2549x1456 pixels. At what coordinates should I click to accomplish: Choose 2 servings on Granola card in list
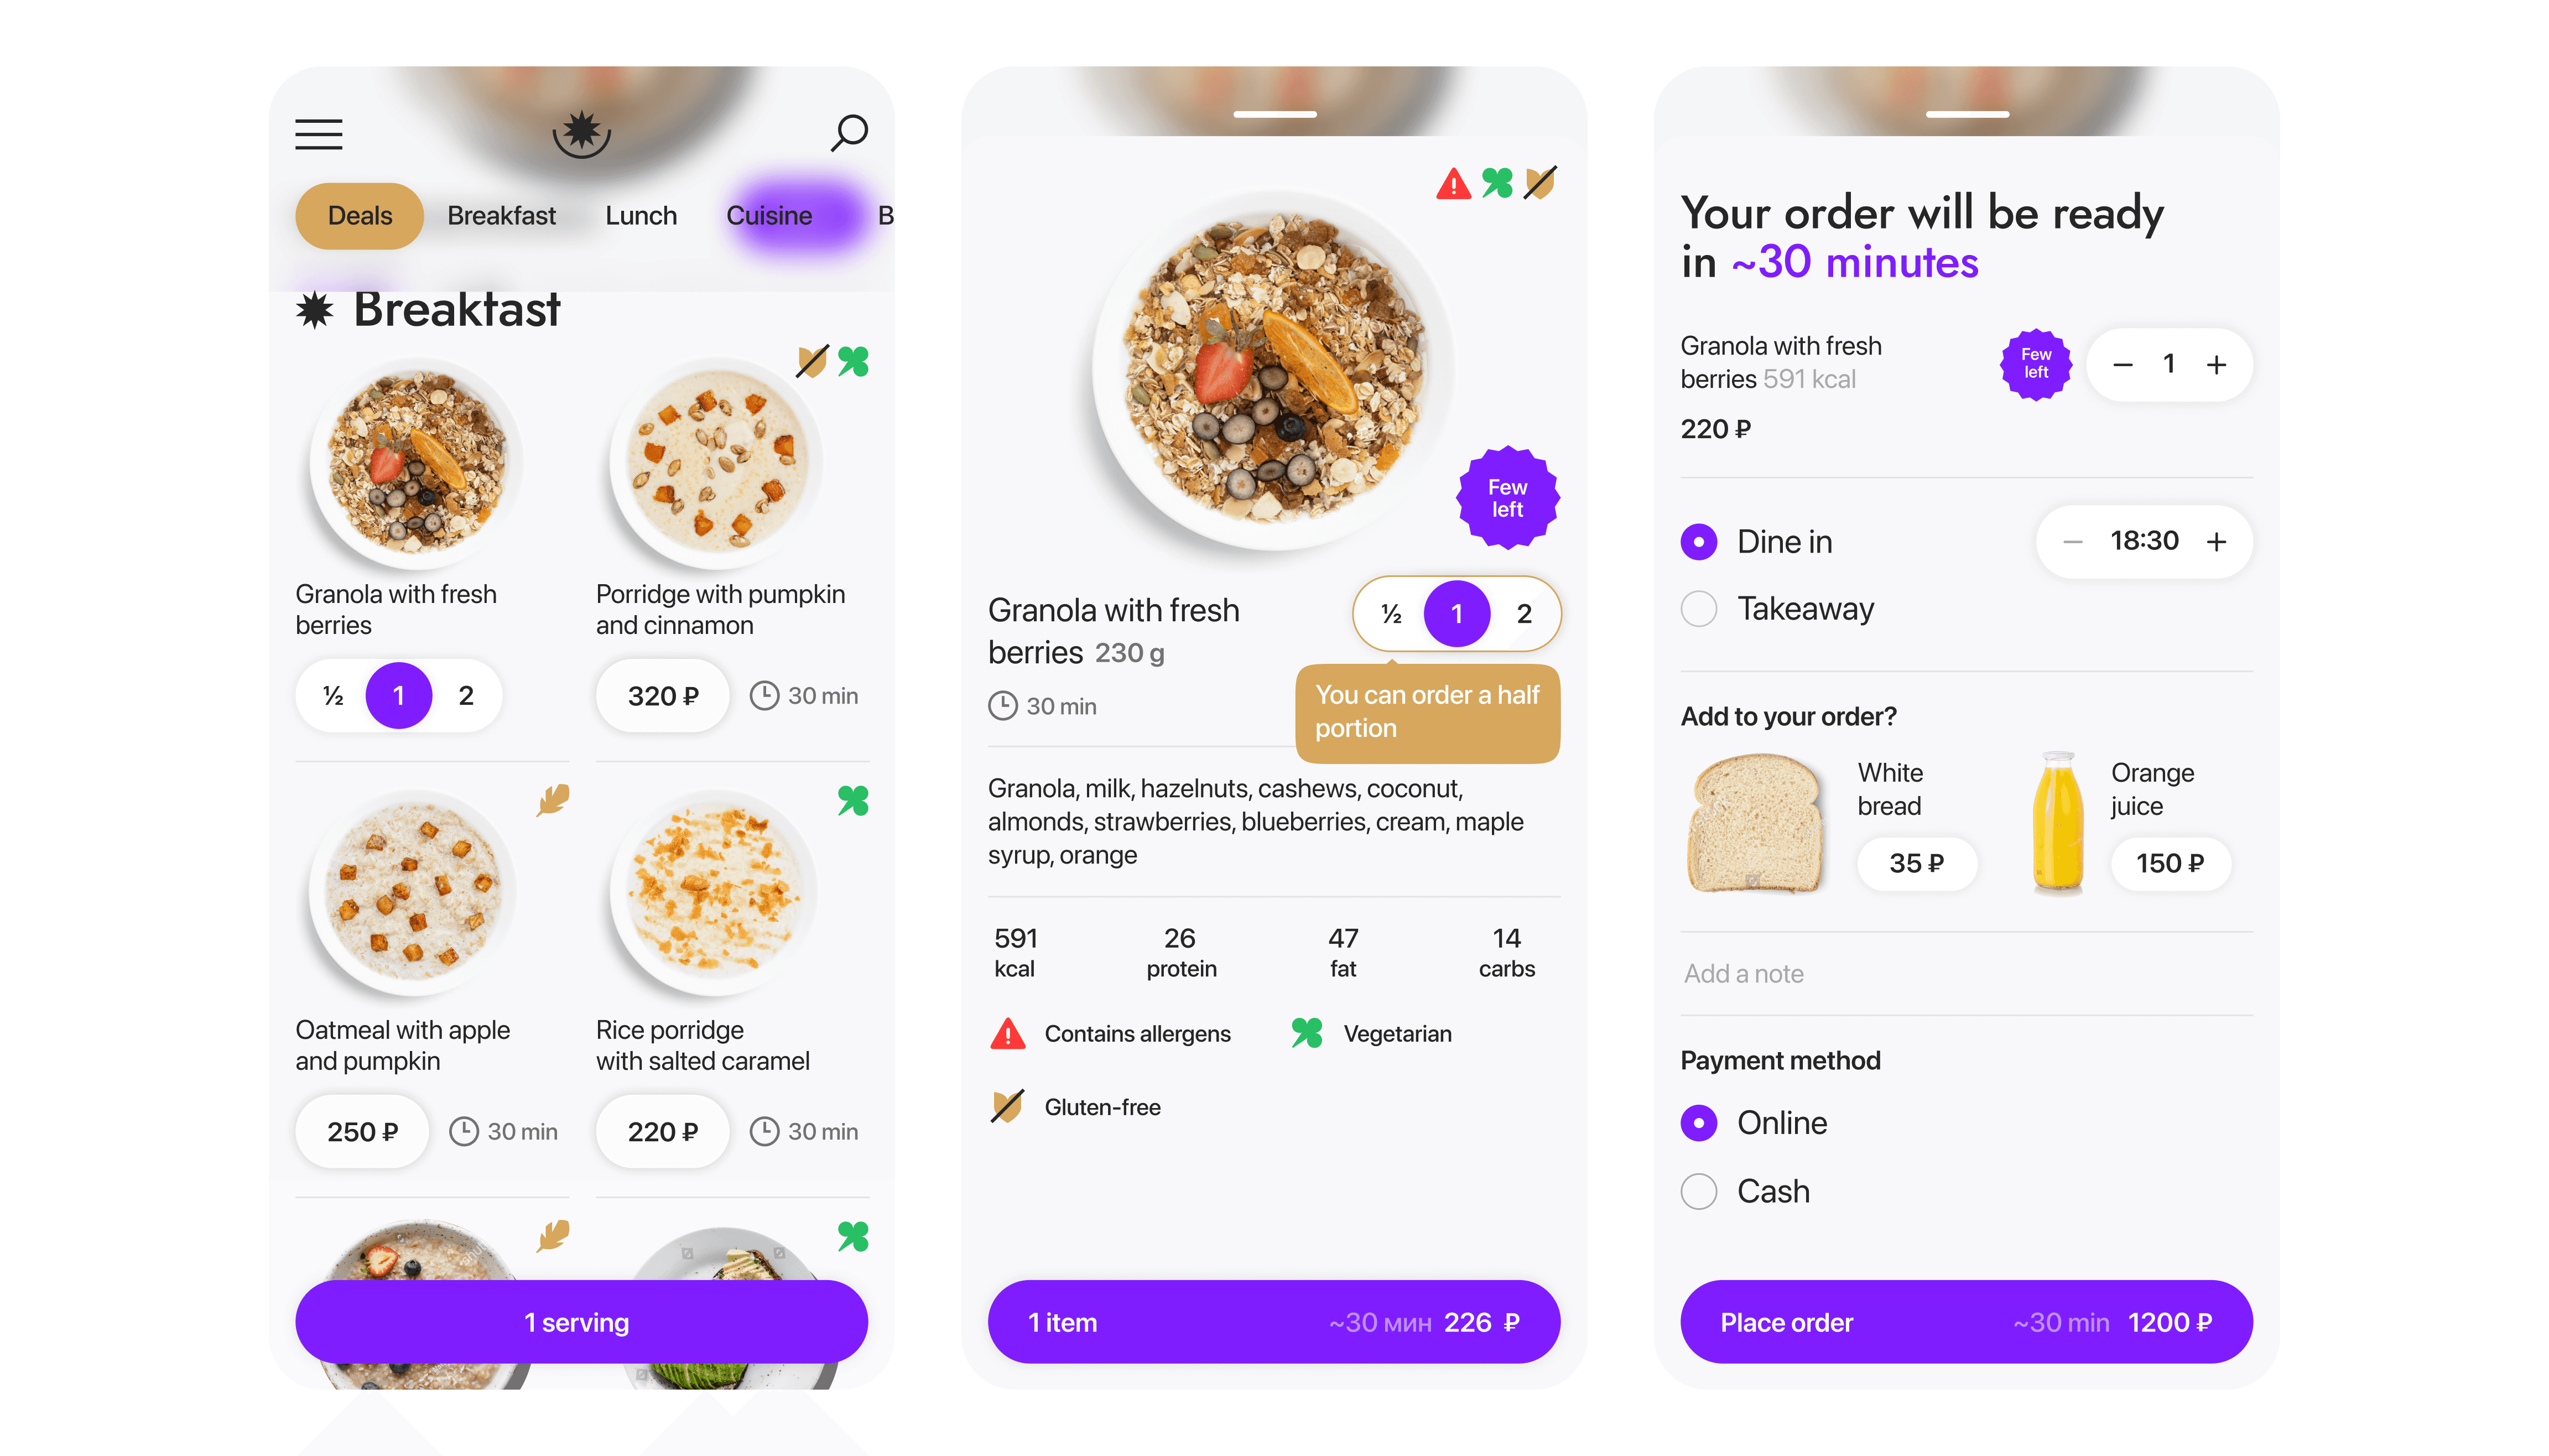click(465, 696)
